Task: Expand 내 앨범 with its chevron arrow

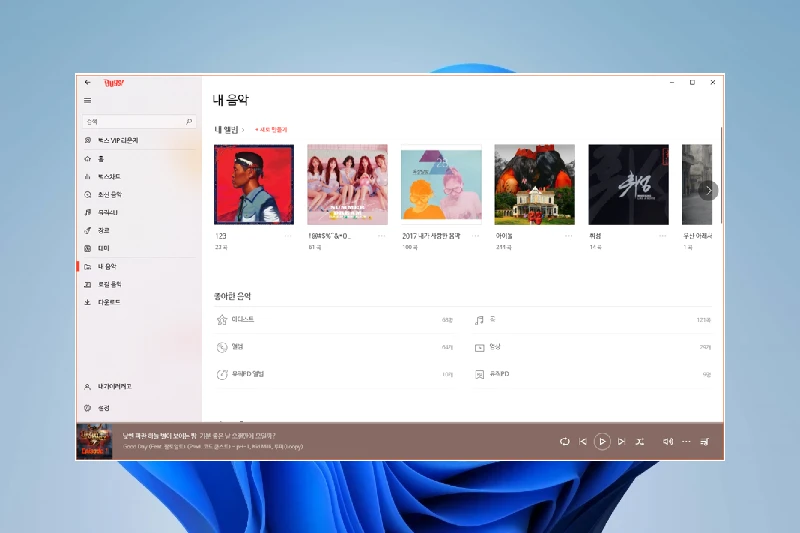Action: click(243, 130)
